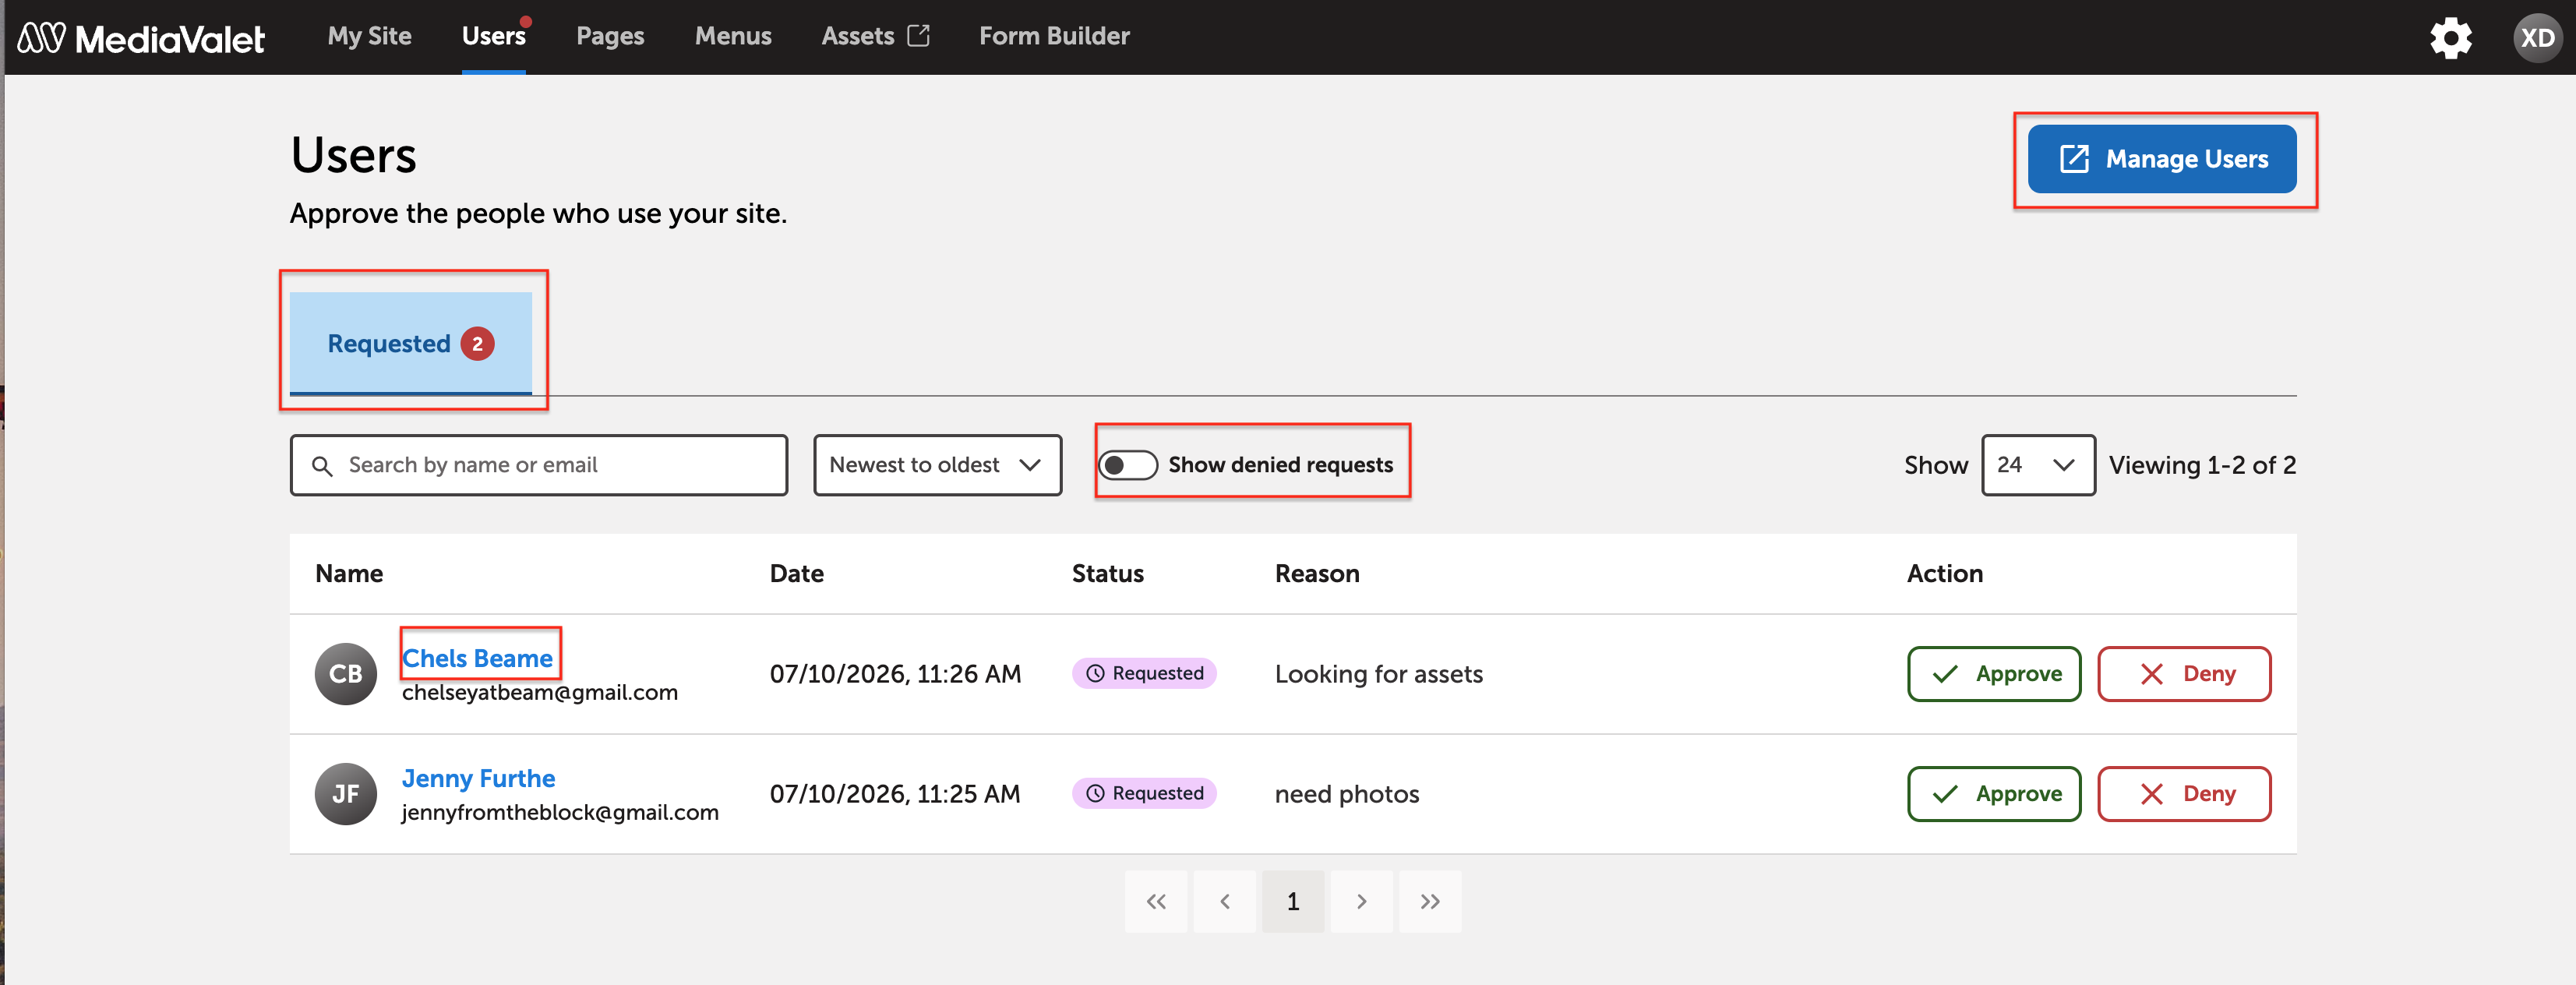Screen dimensions: 2576x985
Task: Open the Show 24 per-page dropdown
Action: [2038, 465]
